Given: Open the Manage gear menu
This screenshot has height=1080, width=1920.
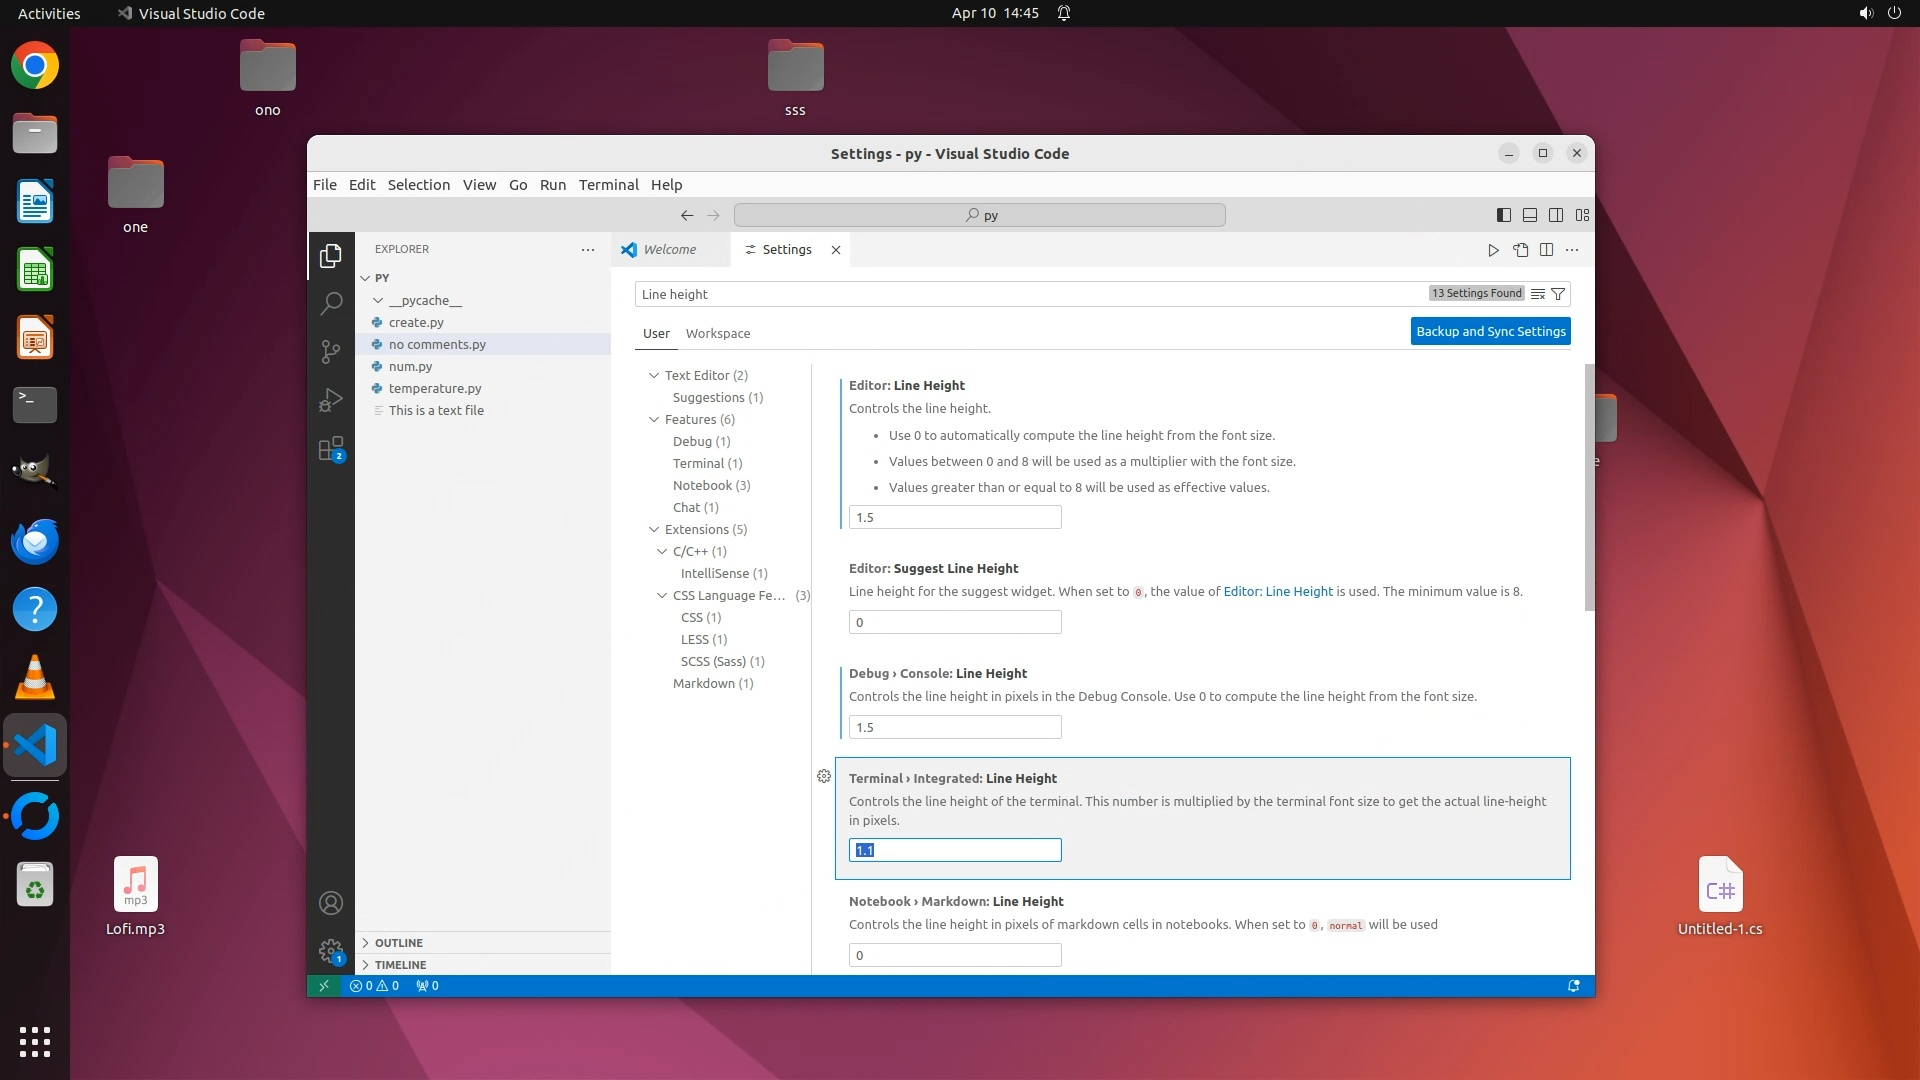Looking at the screenshot, I should click(331, 951).
